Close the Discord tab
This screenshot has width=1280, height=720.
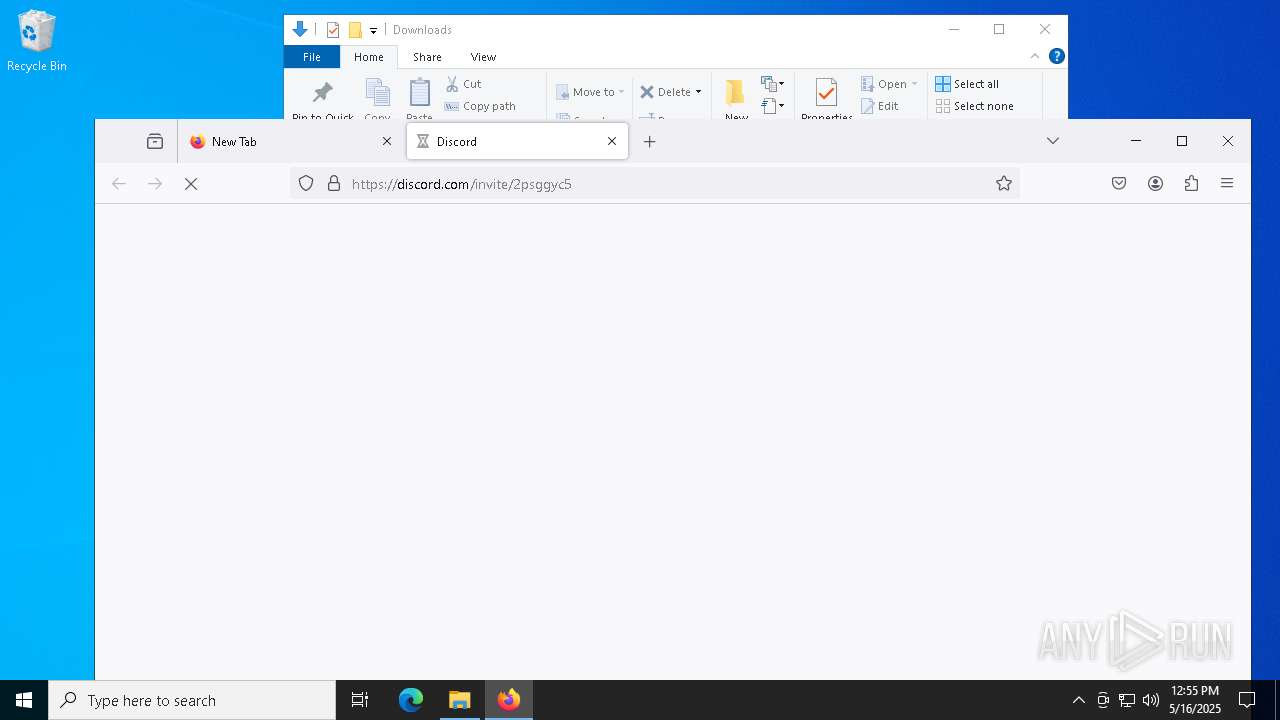[x=612, y=141]
